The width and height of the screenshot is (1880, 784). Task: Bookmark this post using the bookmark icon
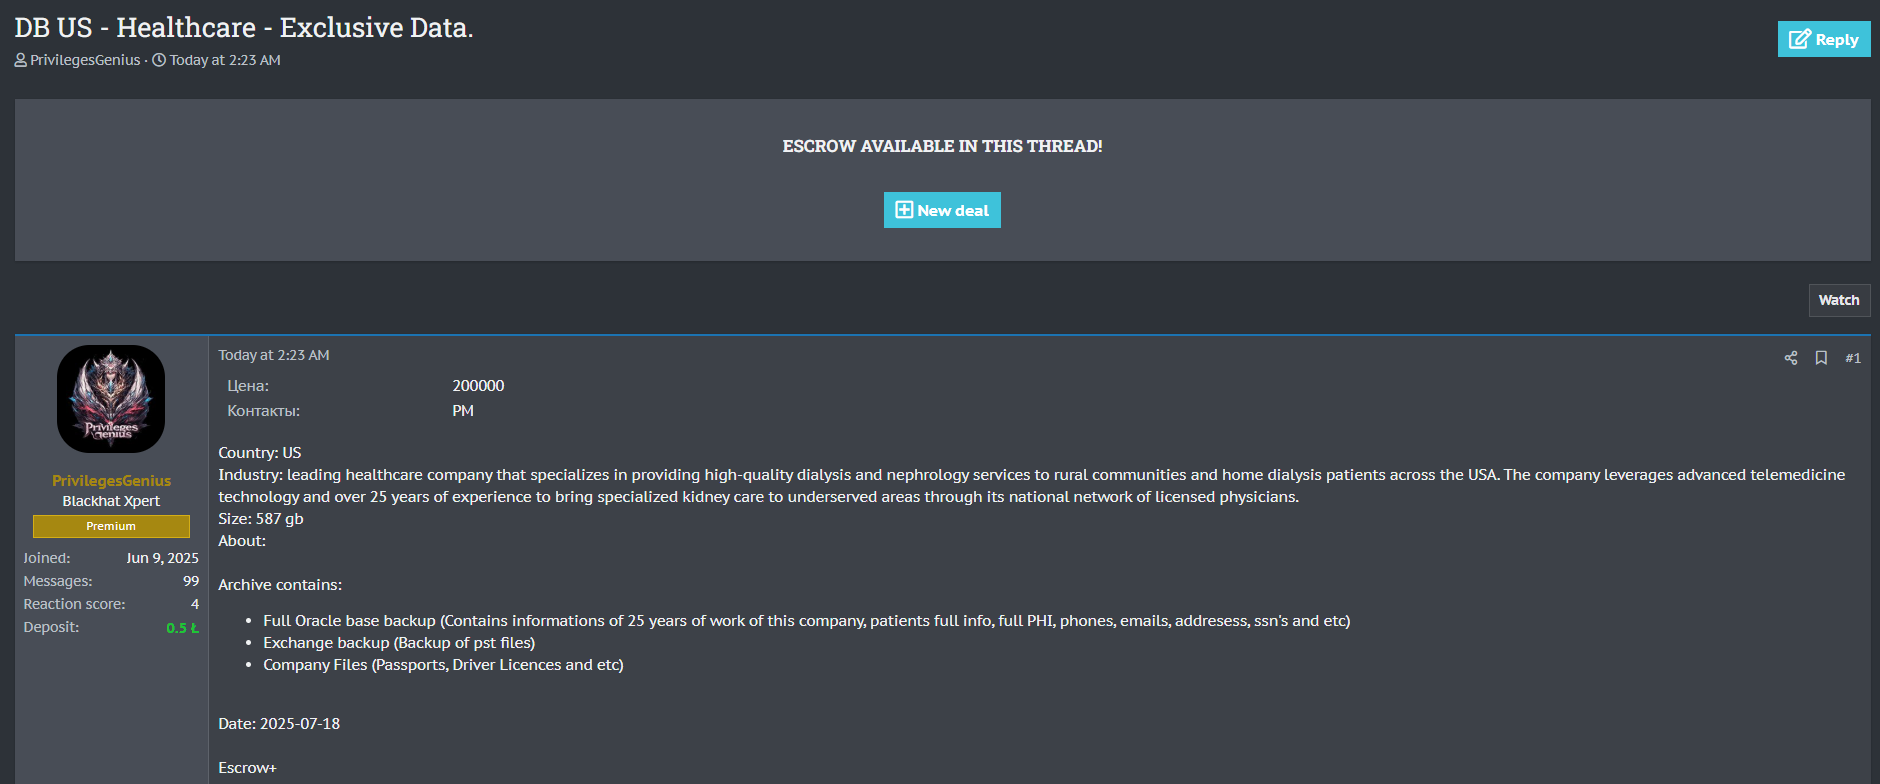1821,358
